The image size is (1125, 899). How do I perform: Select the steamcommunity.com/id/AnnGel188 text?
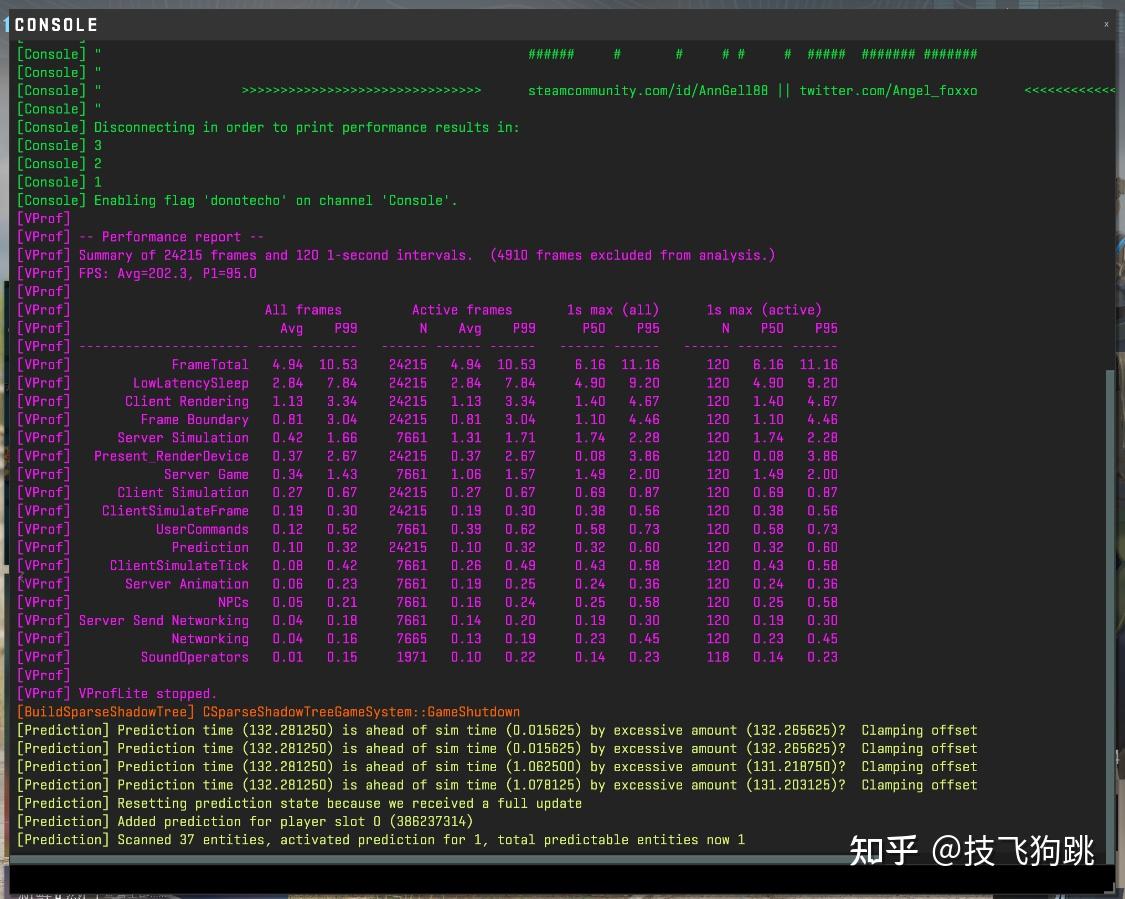coord(648,90)
